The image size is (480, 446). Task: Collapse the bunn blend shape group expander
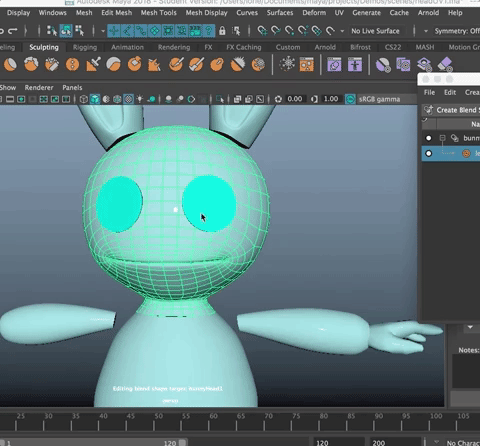(442, 137)
